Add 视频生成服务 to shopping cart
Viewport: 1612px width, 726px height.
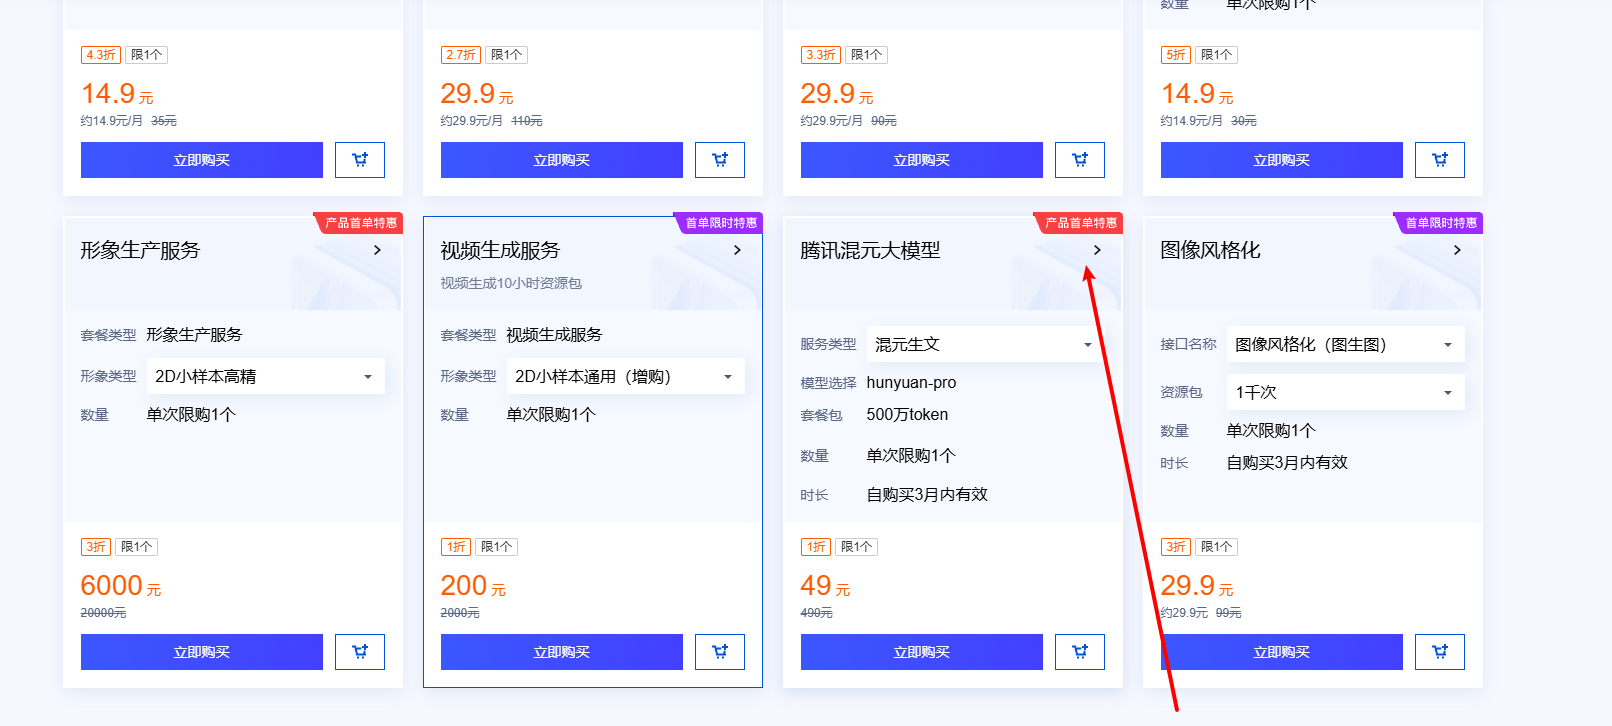(720, 652)
